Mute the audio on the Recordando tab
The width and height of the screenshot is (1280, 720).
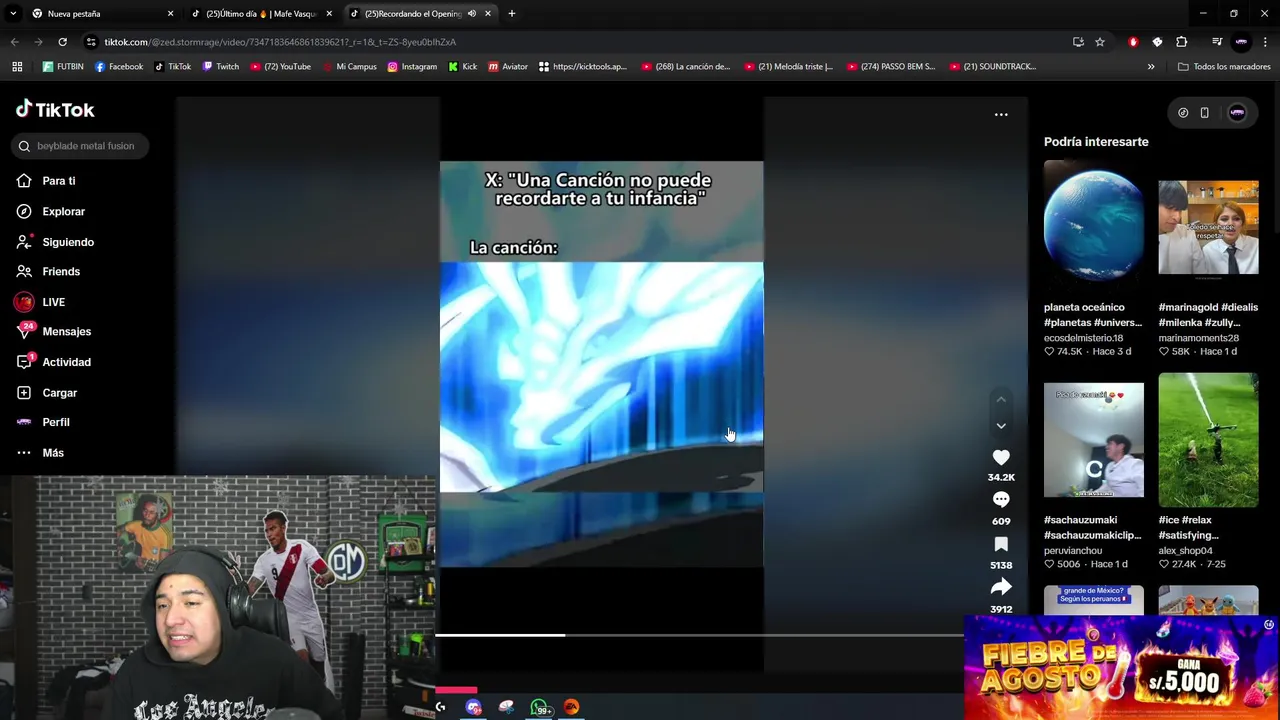point(472,14)
